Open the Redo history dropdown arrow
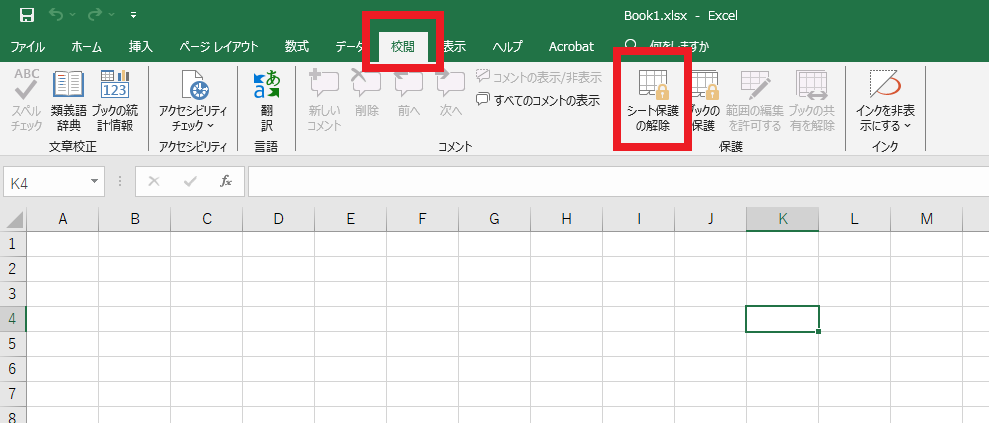The height and width of the screenshot is (423, 989). 112,15
